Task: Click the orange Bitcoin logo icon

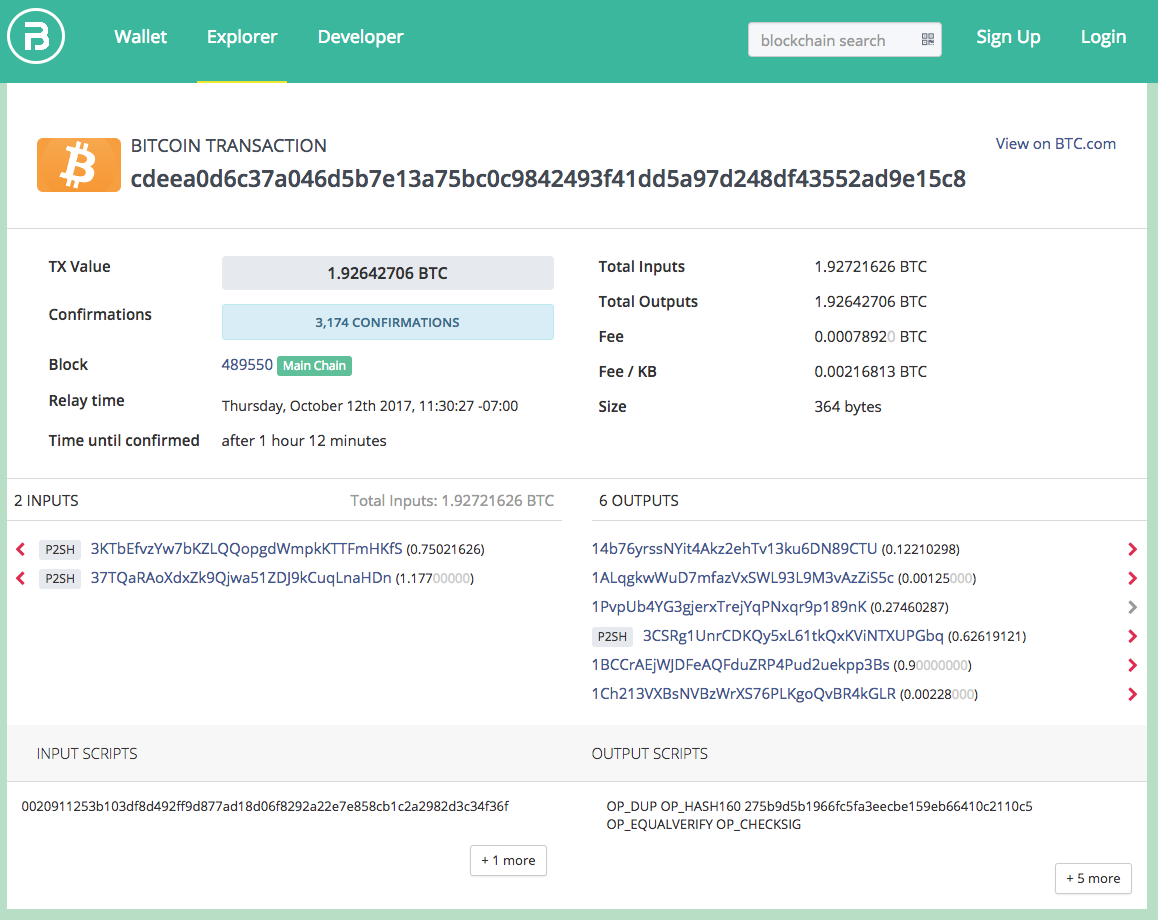Action: 79,164
